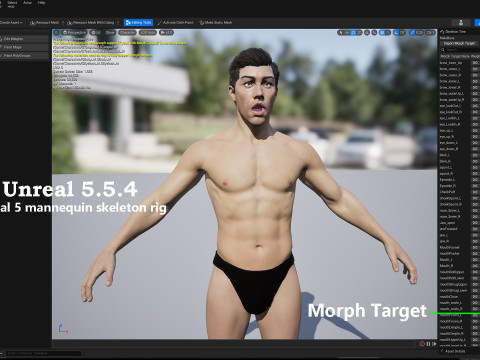Viewport: 480px width, 360px height.
Task: Activate Cloth Paint tool
Action: 175,22
